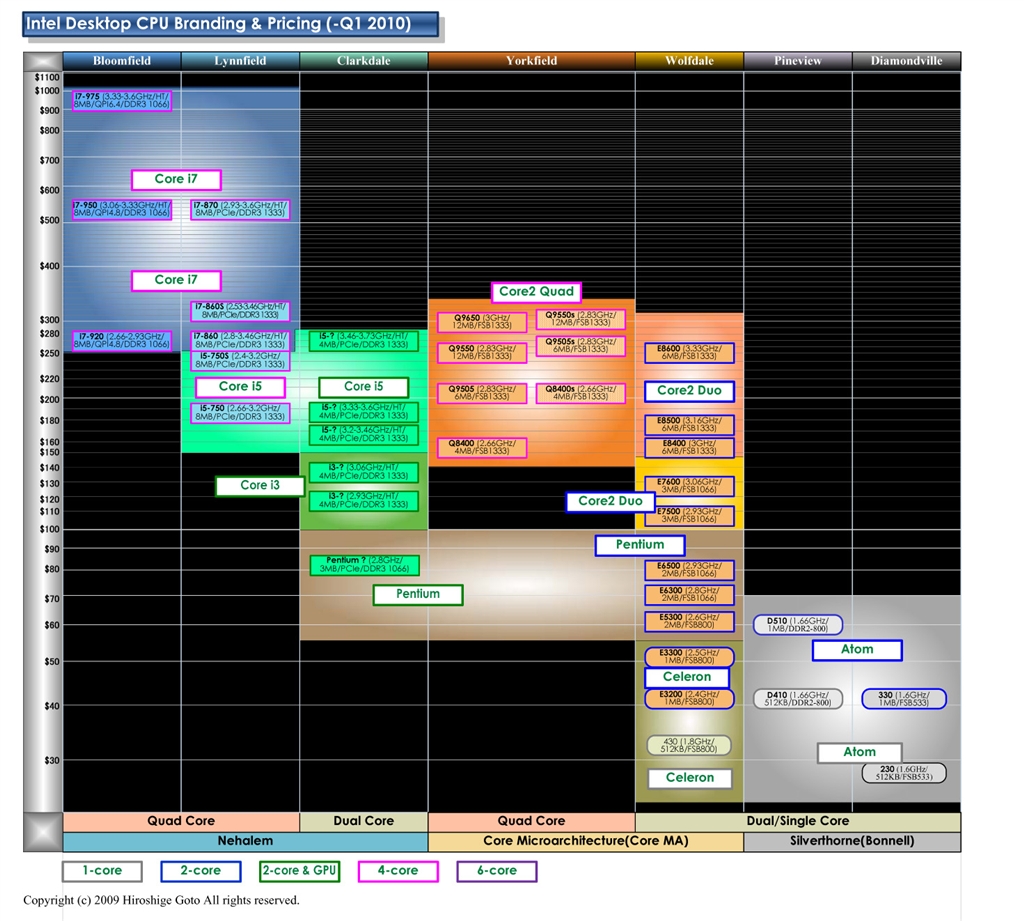
Task: Select the Q9650 3GHz processor box
Action: coord(482,322)
